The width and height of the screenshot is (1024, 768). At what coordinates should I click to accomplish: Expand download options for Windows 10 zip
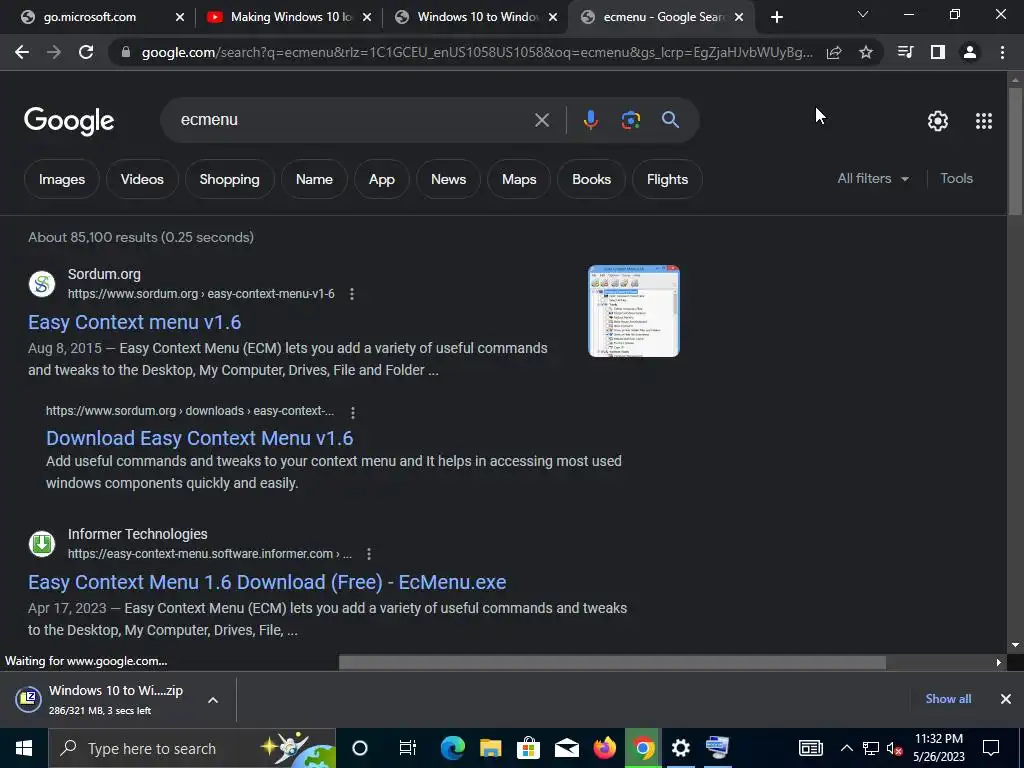pyautogui.click(x=213, y=700)
